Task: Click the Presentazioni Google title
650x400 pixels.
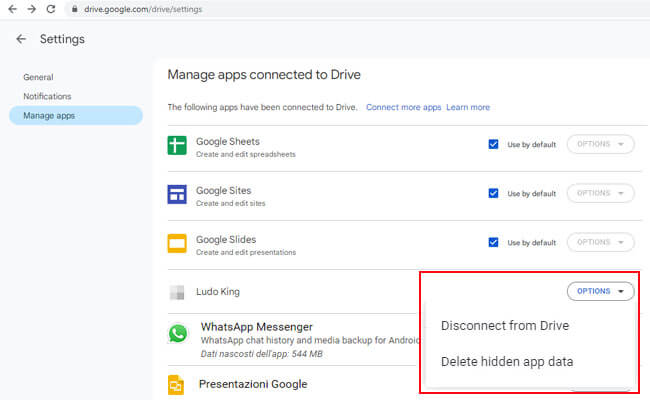Action: click(x=253, y=384)
